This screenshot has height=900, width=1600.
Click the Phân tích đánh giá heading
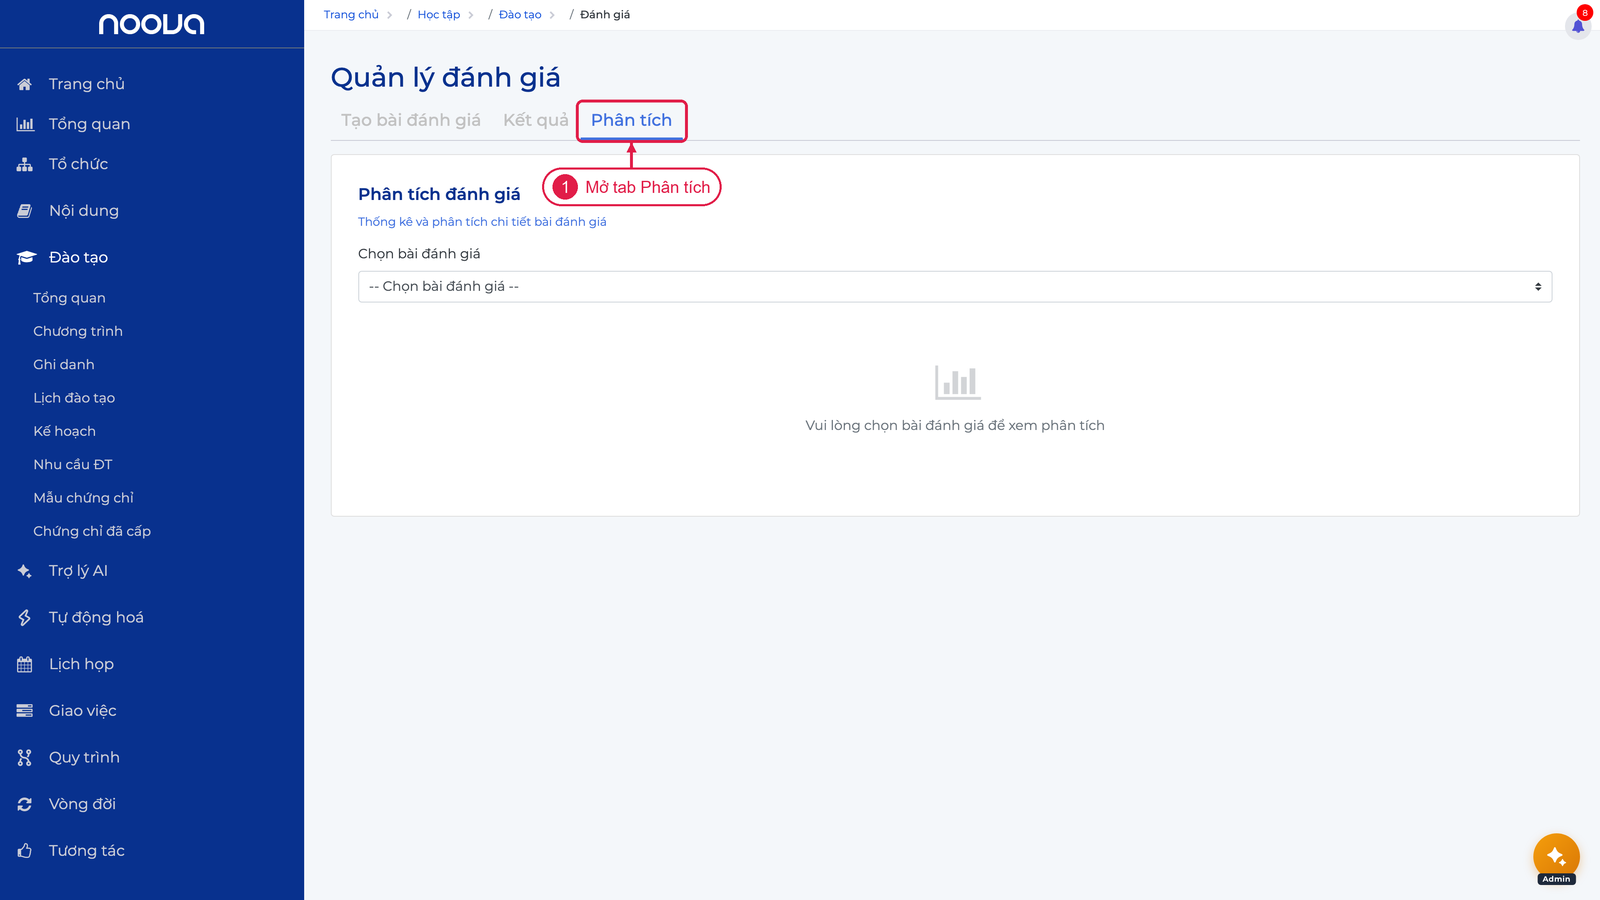[x=439, y=194]
